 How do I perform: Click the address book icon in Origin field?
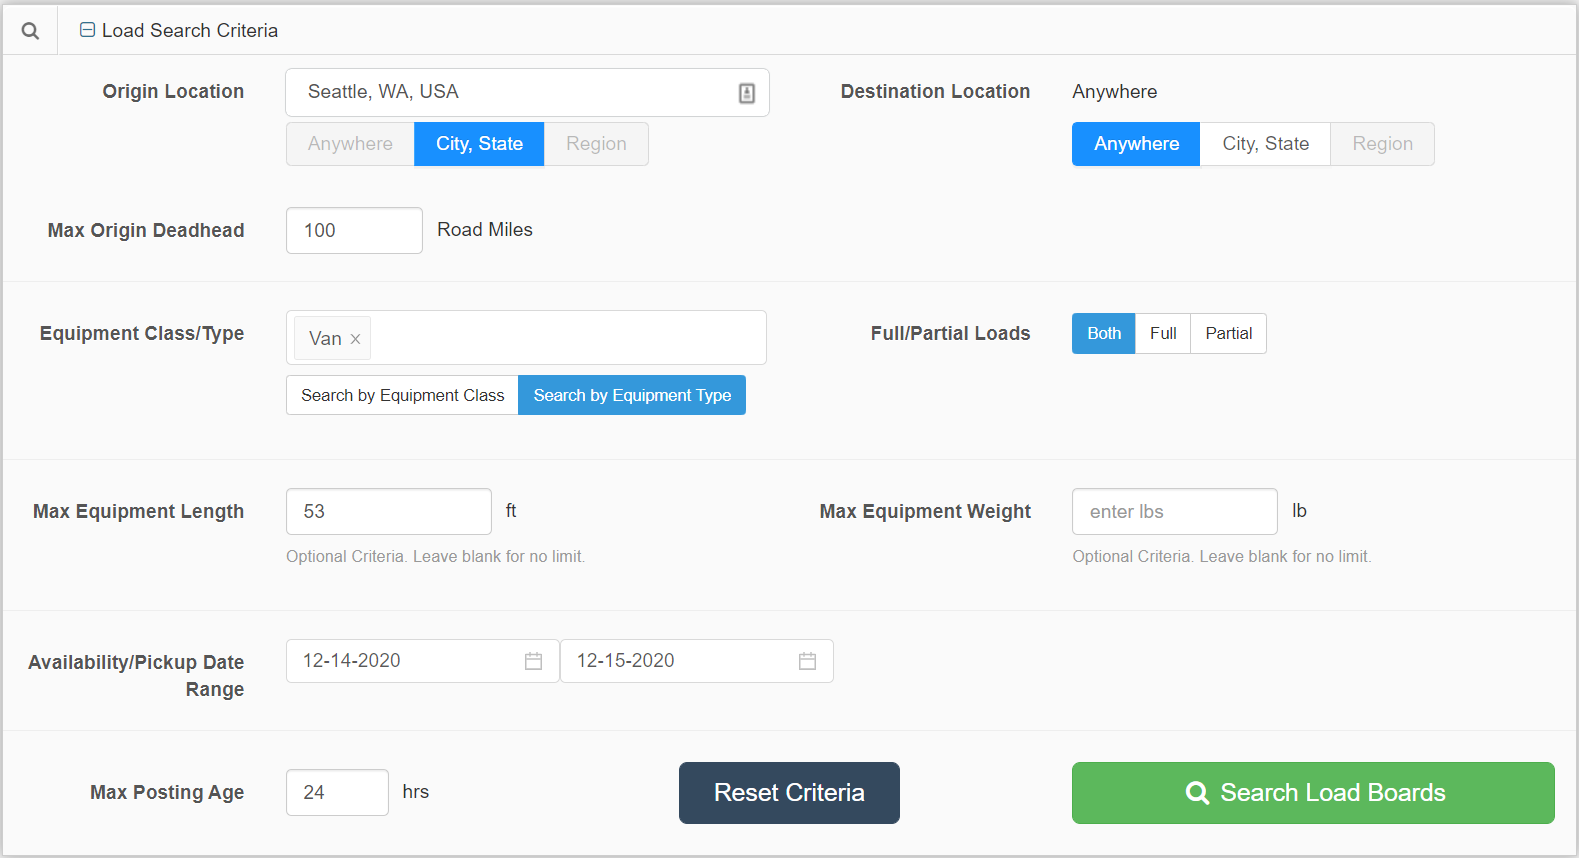[747, 93]
